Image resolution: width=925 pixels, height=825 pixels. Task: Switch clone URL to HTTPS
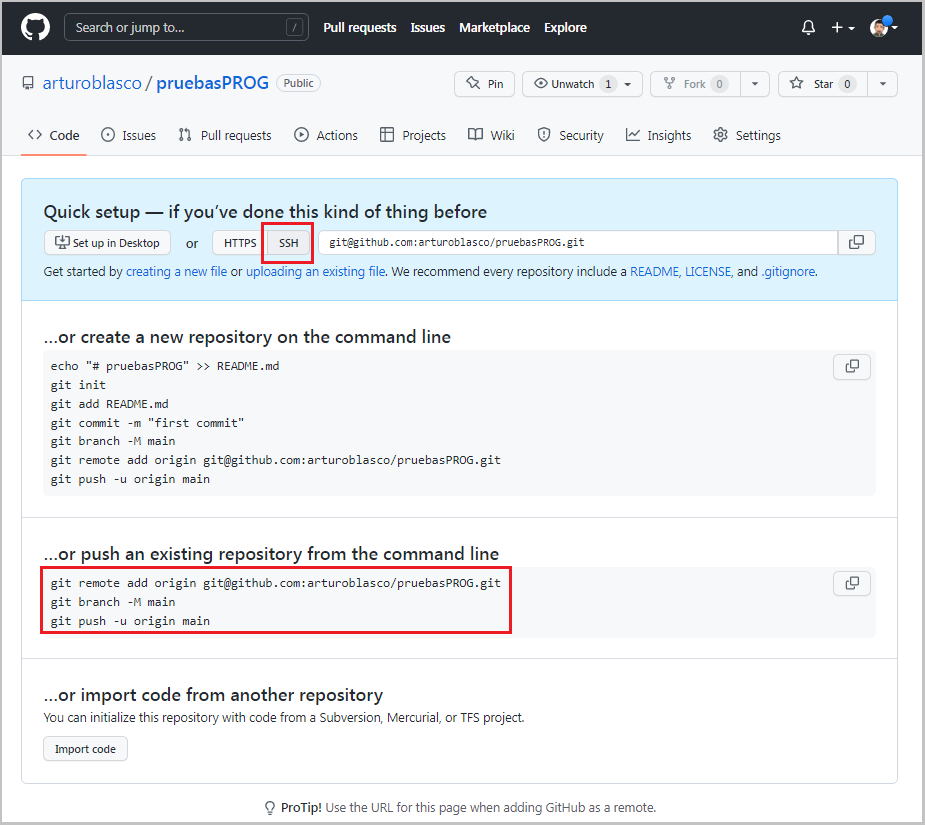coord(240,243)
